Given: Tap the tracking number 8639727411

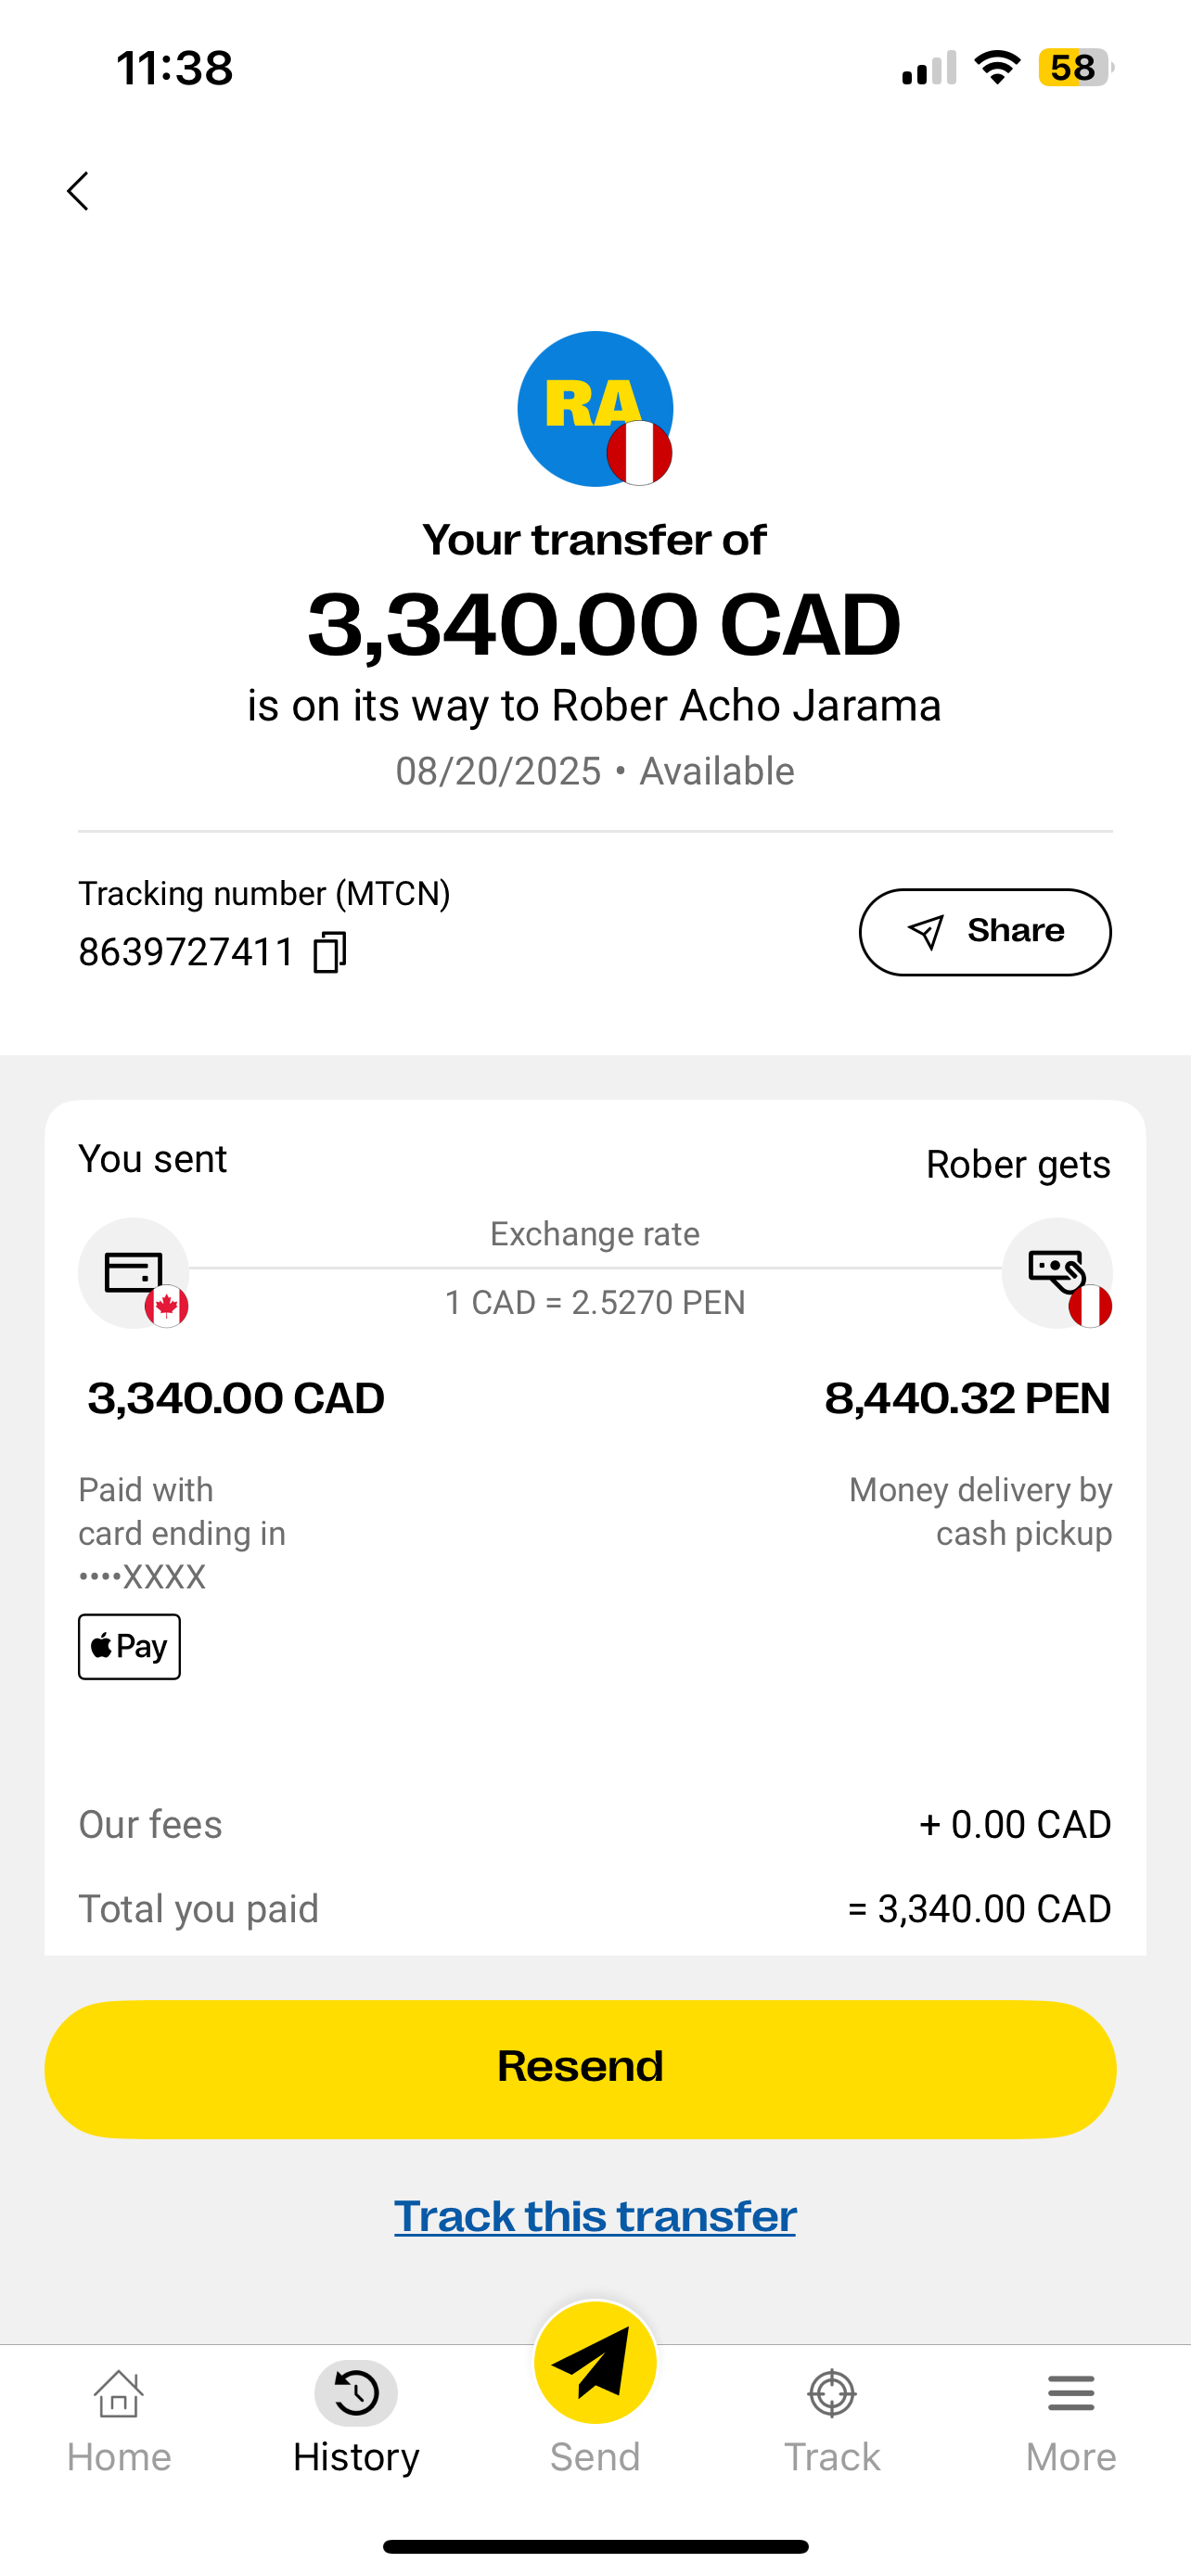Looking at the screenshot, I should [186, 952].
